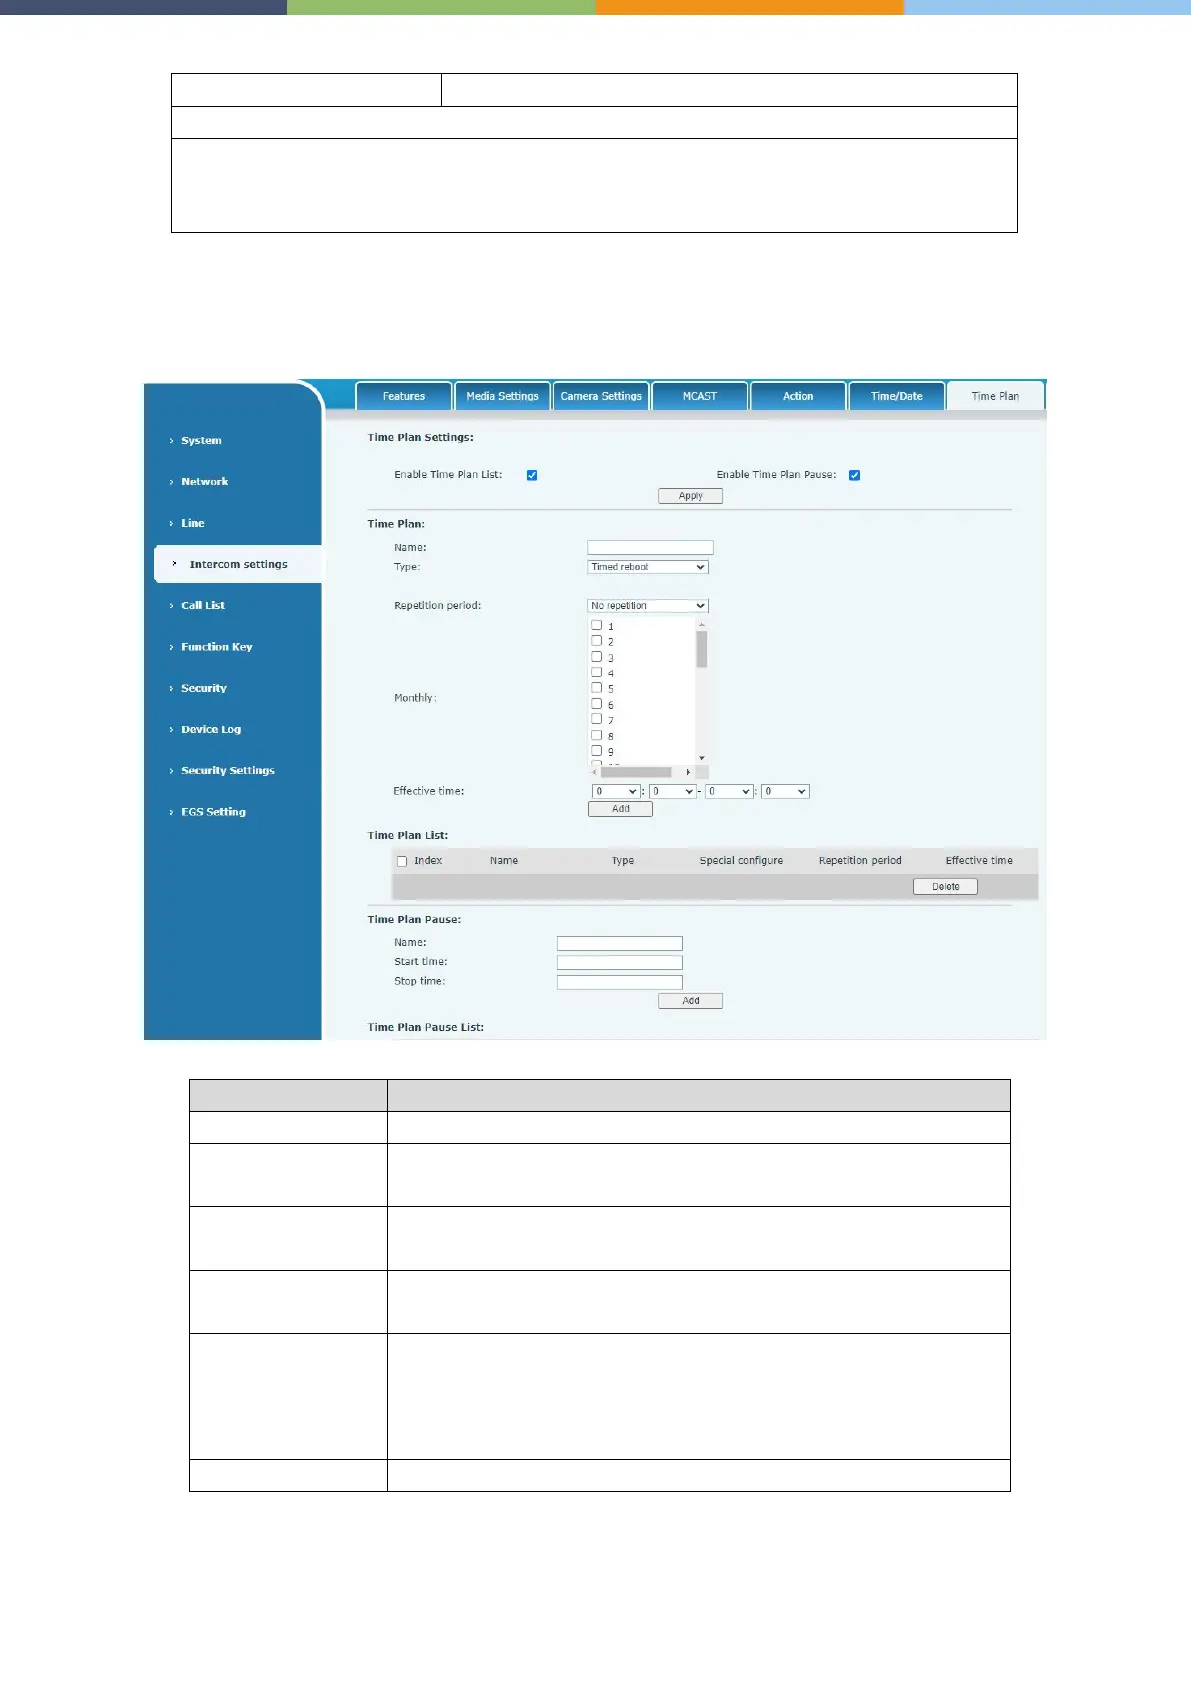Image resolution: width=1191 pixels, height=1684 pixels.
Task: Open System in the sidebar
Action: click(x=201, y=440)
